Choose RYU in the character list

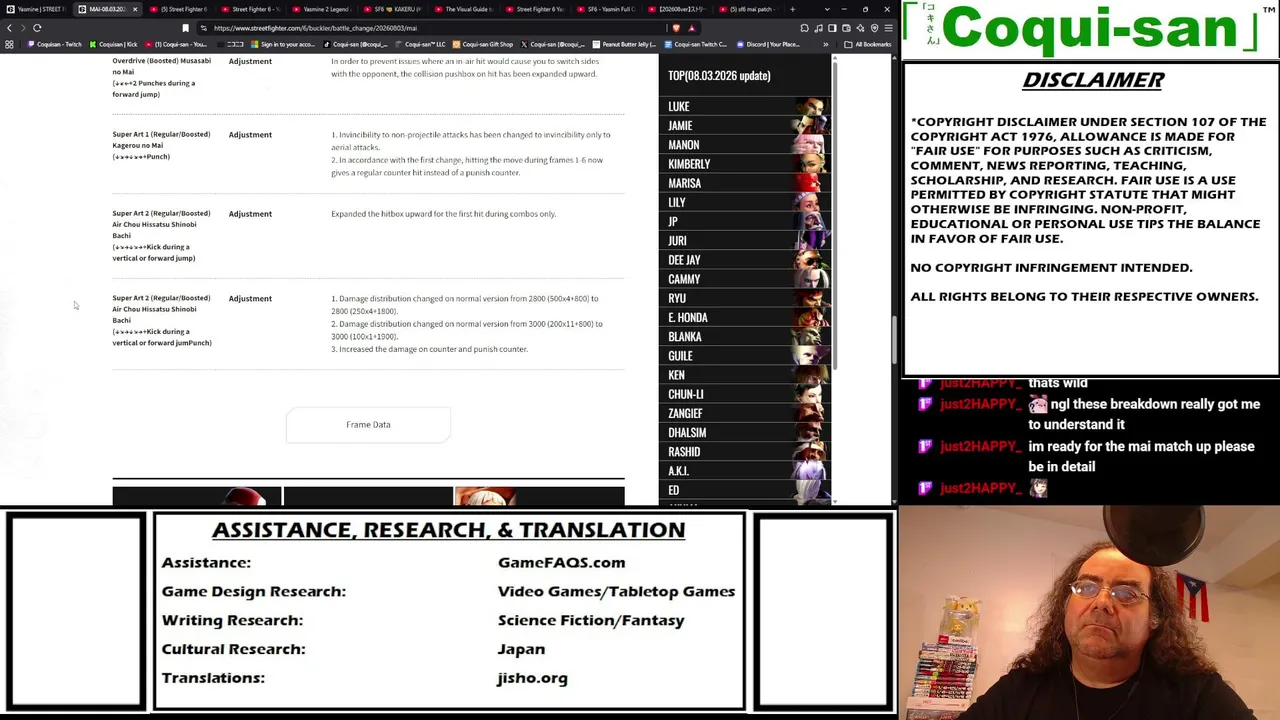(x=744, y=298)
